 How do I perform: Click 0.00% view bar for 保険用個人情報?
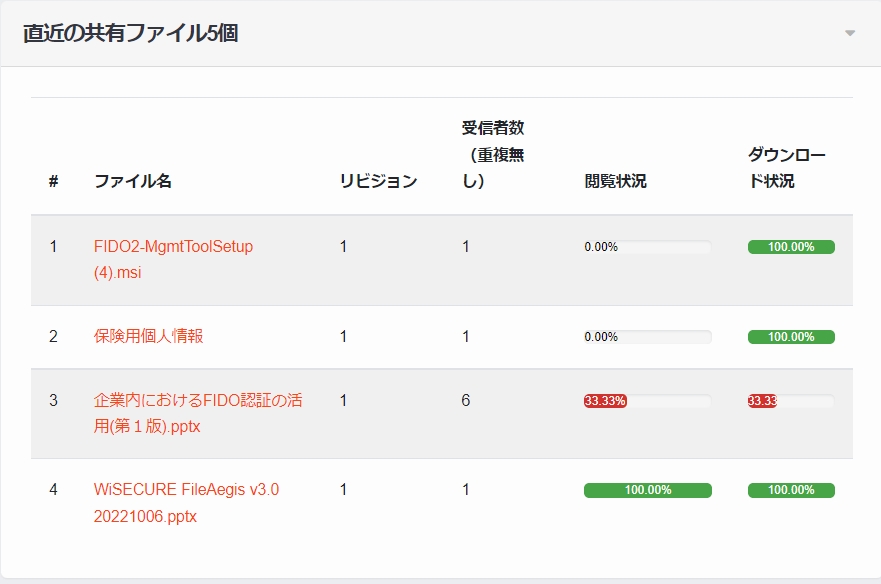click(x=648, y=337)
